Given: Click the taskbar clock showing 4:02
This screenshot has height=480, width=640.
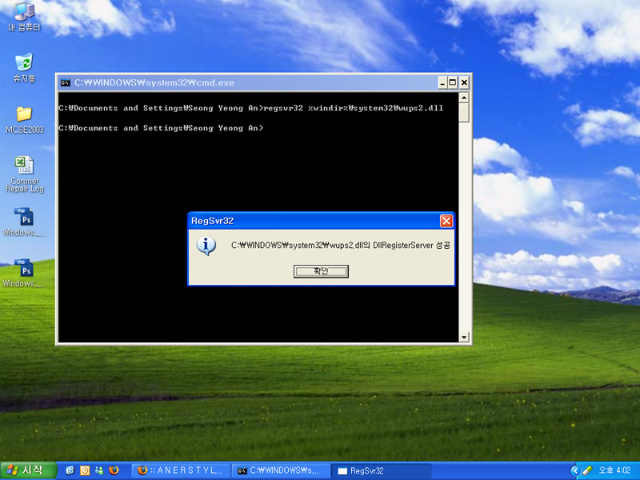Looking at the screenshot, I should (x=614, y=470).
